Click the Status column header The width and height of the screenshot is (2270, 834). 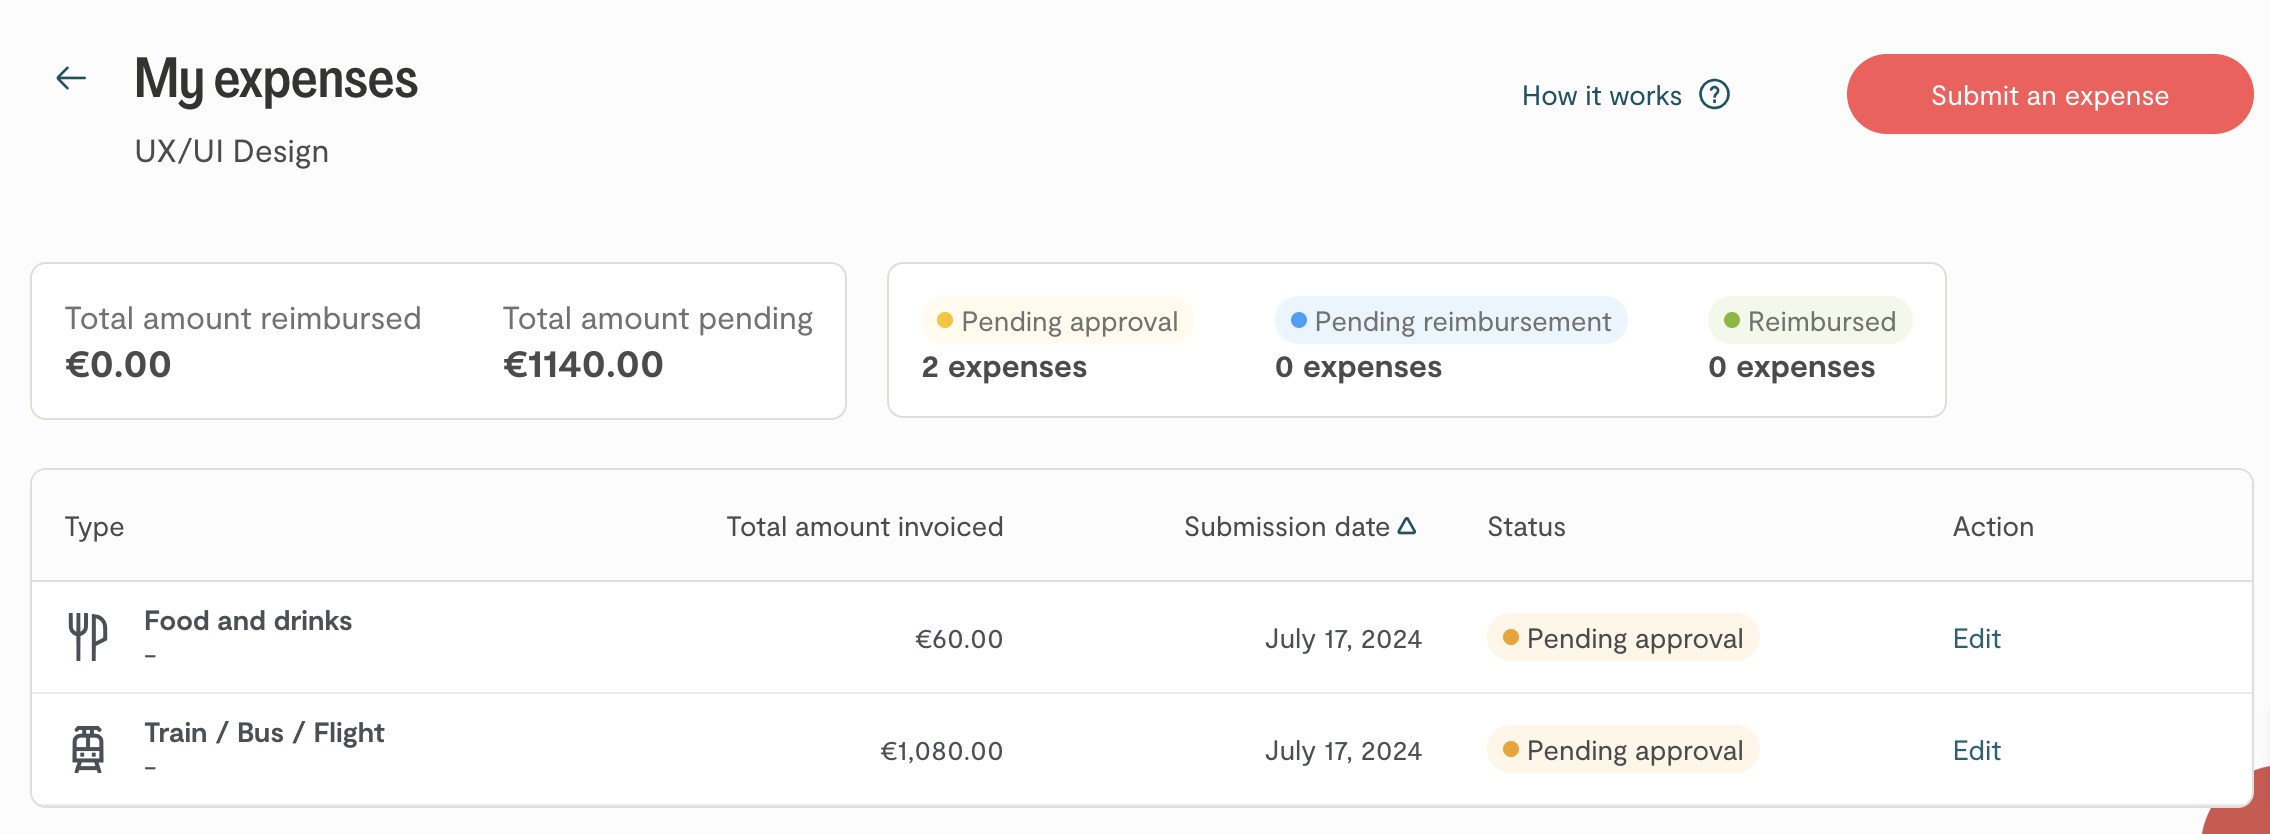[x=1526, y=527]
